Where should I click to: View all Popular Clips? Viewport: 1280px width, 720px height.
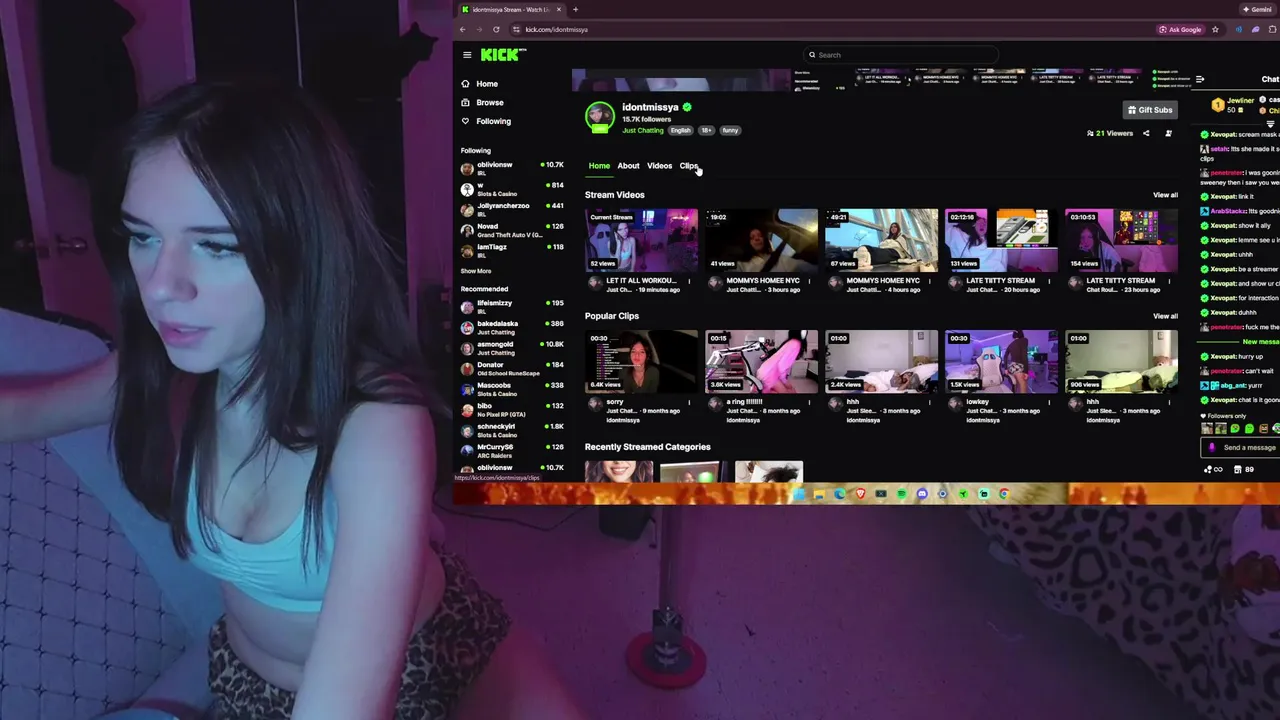[x=1165, y=316]
